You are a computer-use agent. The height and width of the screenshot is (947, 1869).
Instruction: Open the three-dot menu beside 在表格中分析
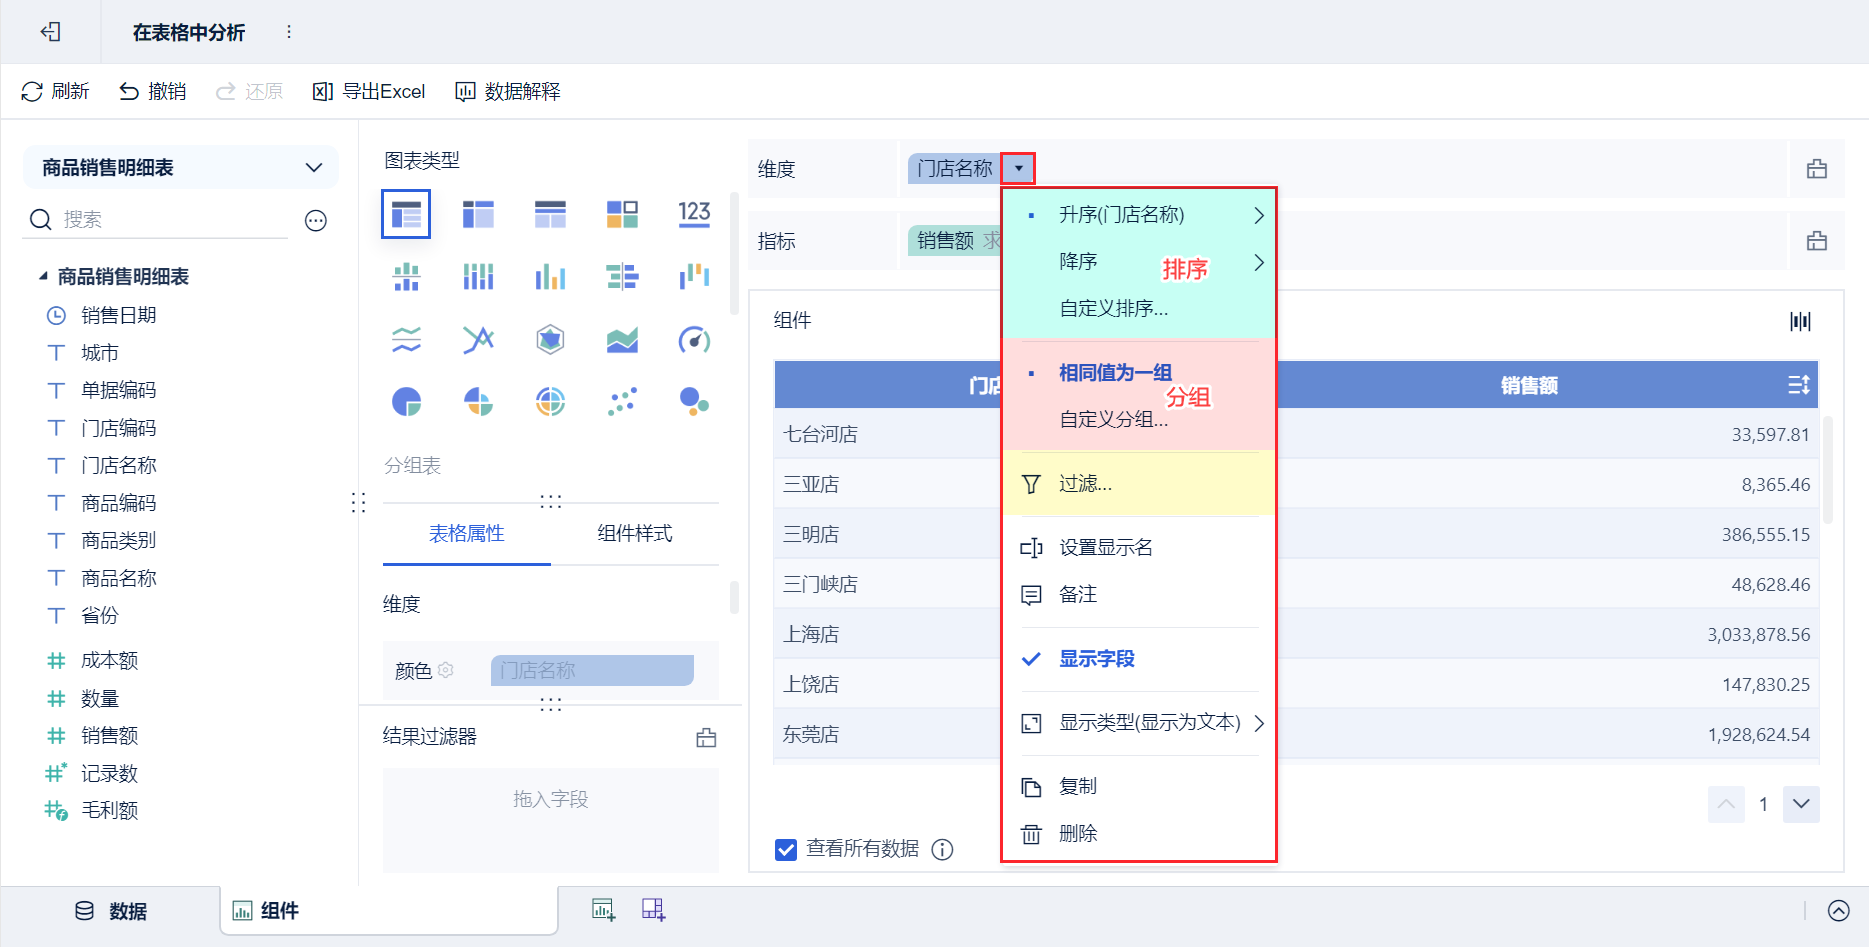coord(289,32)
